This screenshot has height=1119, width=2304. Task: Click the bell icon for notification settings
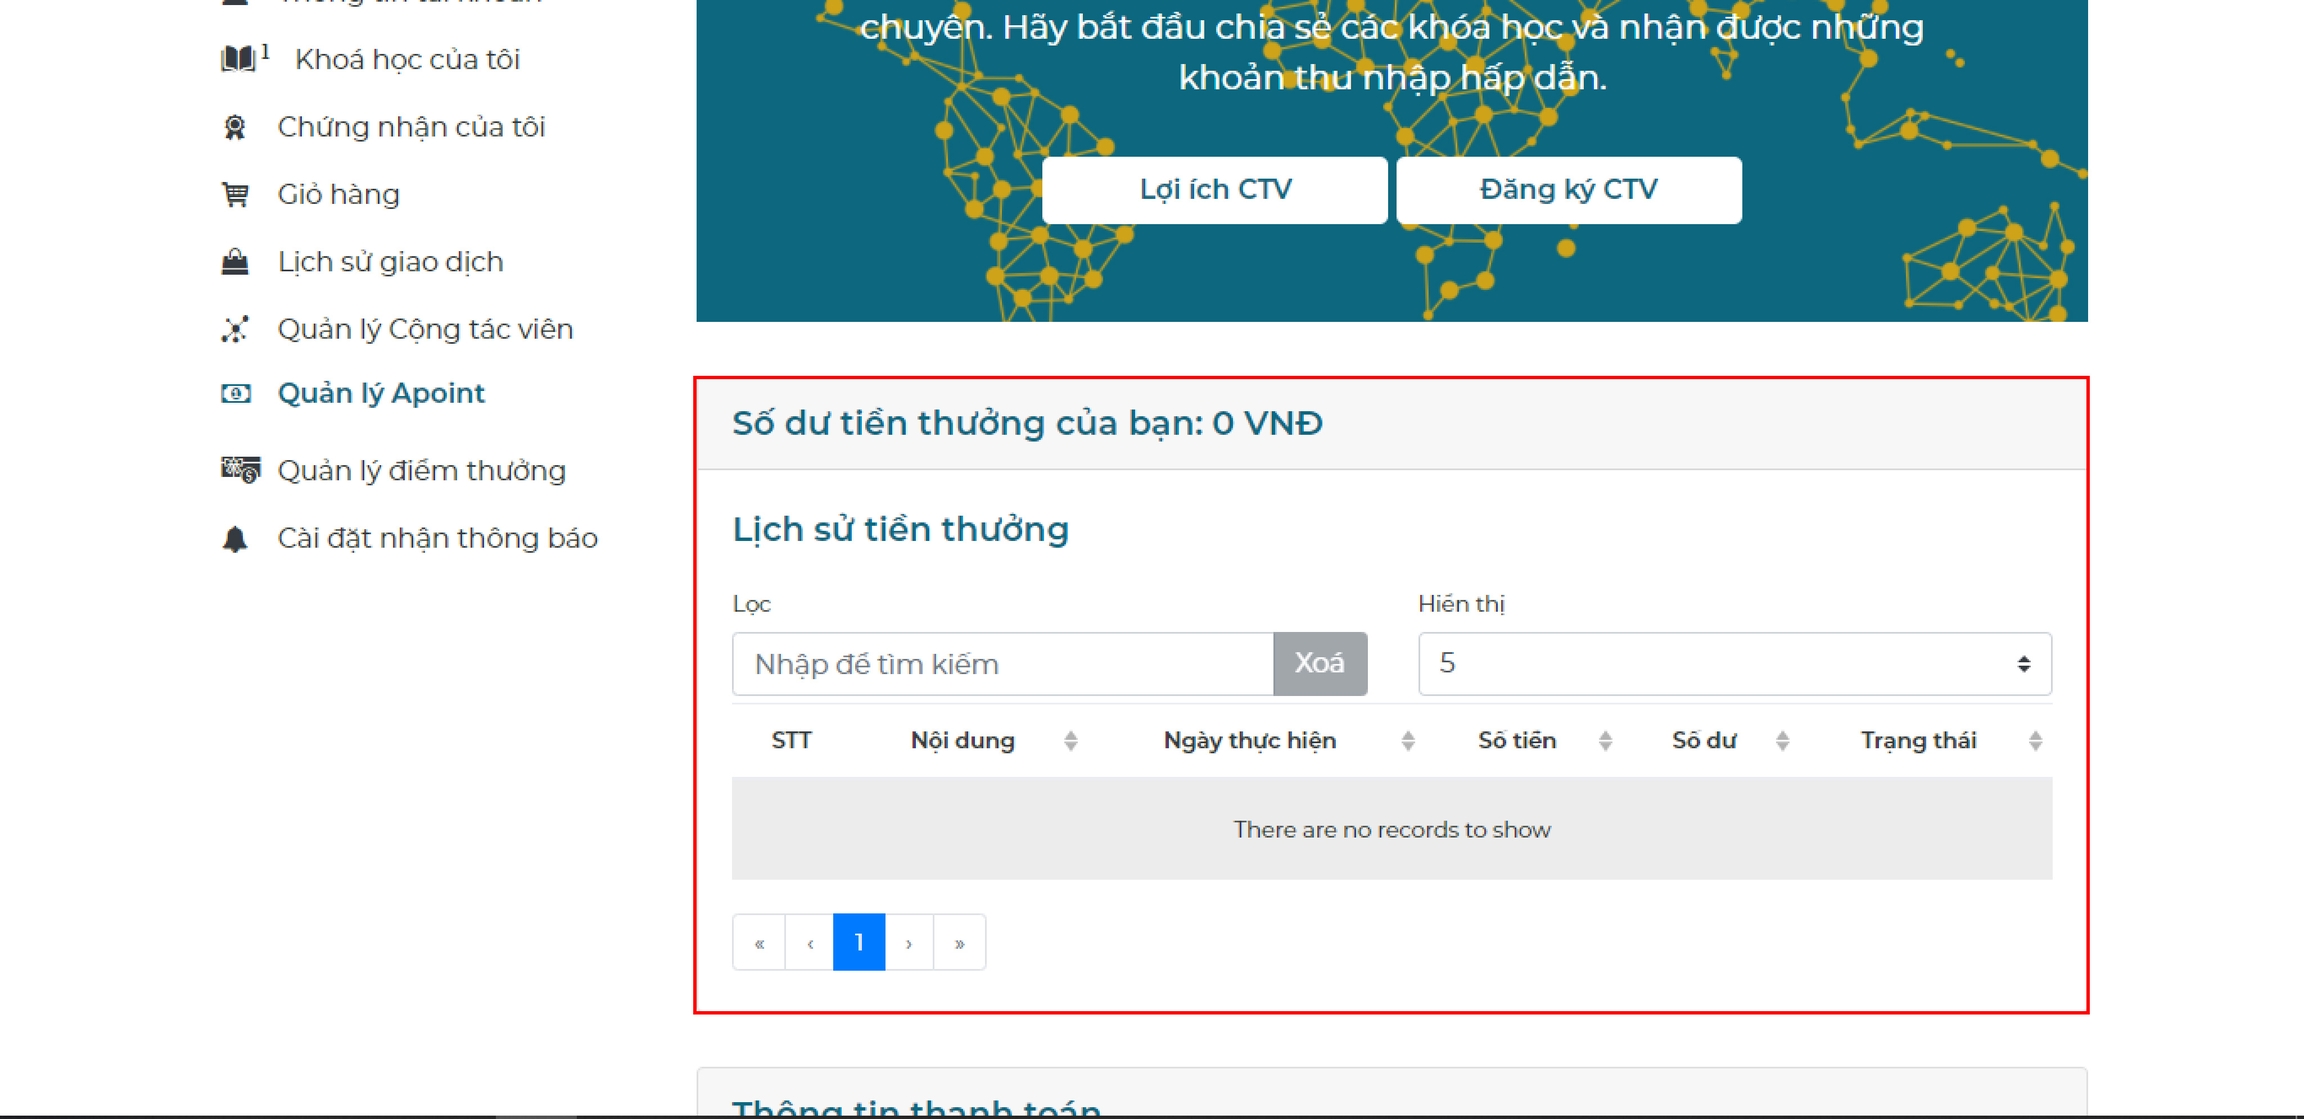(235, 538)
